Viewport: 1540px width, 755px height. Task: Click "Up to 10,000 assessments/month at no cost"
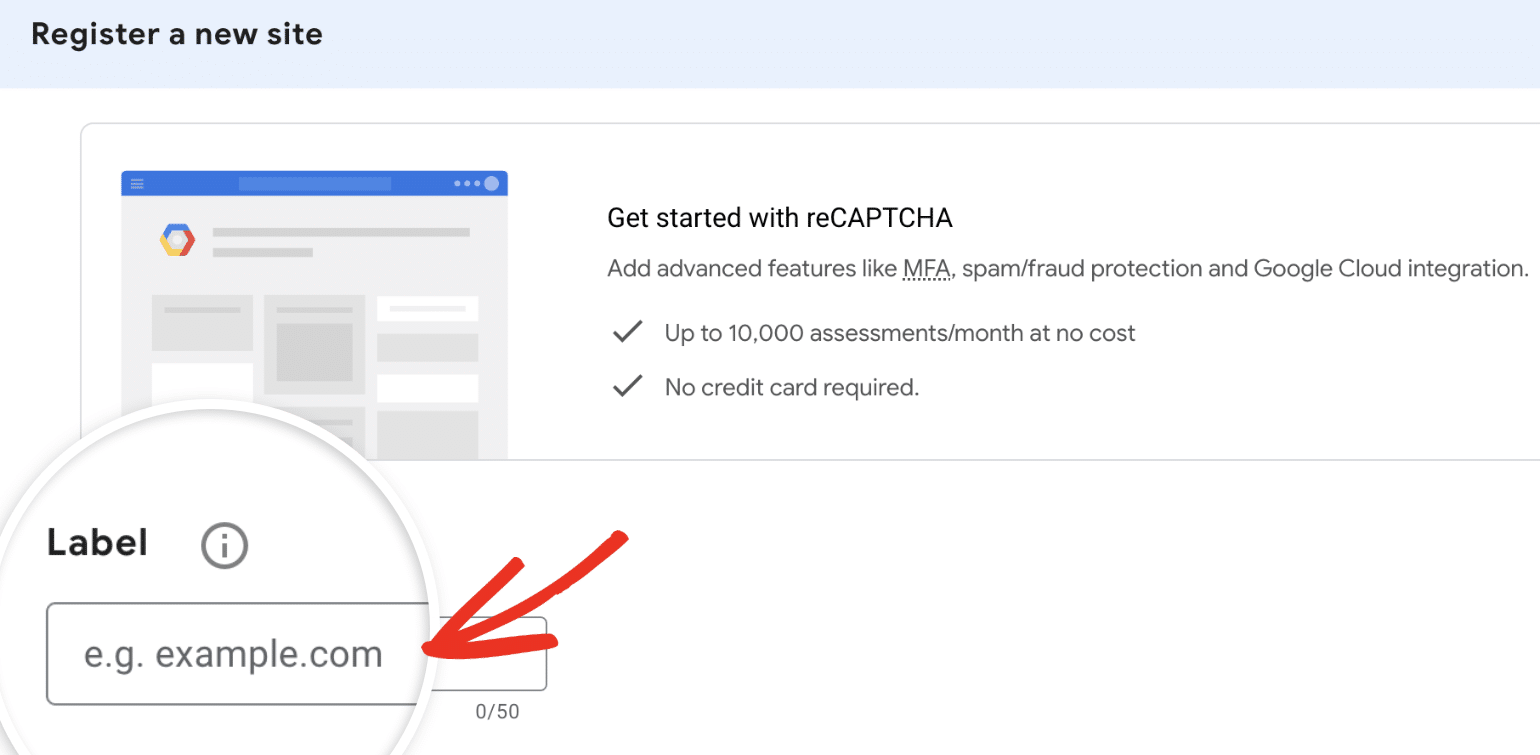tap(900, 333)
